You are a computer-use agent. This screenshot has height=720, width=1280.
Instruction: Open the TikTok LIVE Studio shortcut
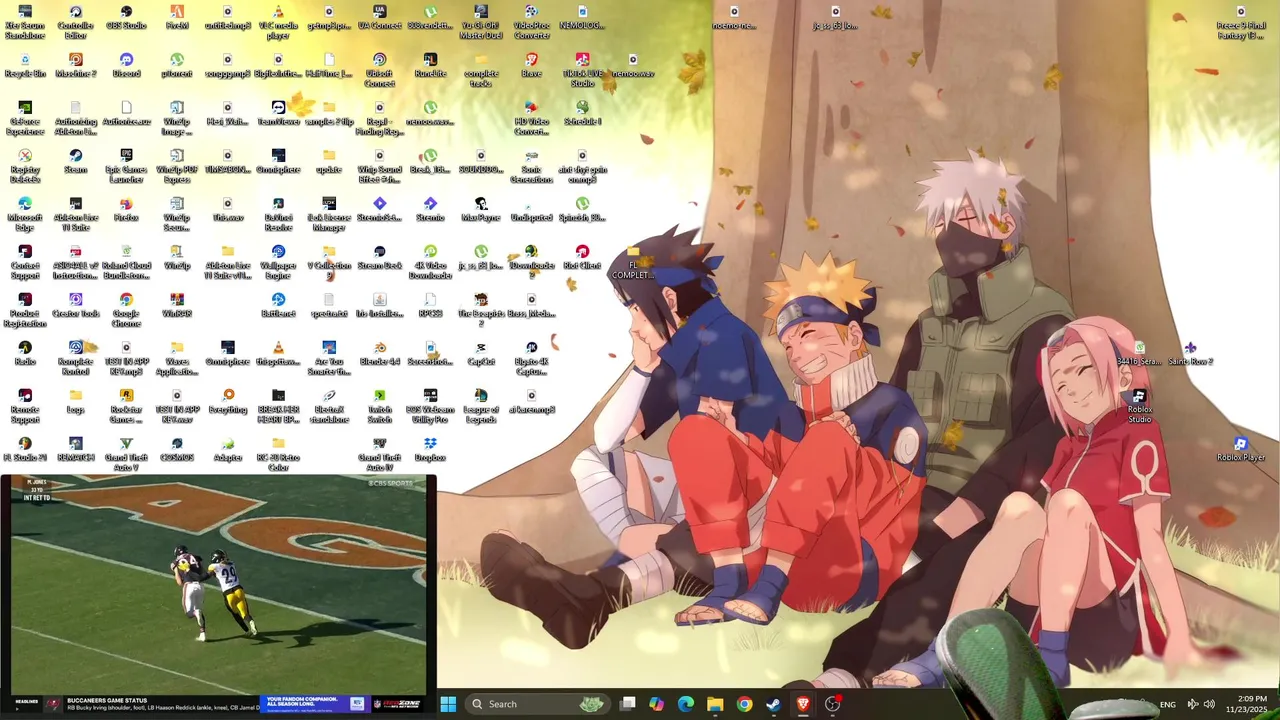click(x=582, y=70)
